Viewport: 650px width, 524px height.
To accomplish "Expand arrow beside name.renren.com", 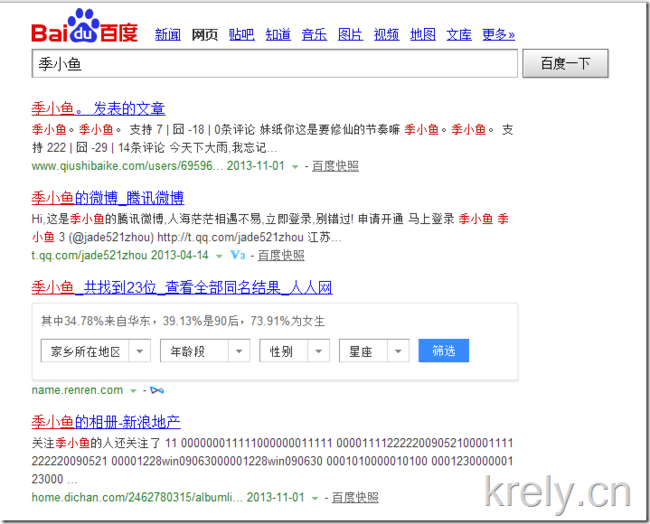I will [133, 391].
